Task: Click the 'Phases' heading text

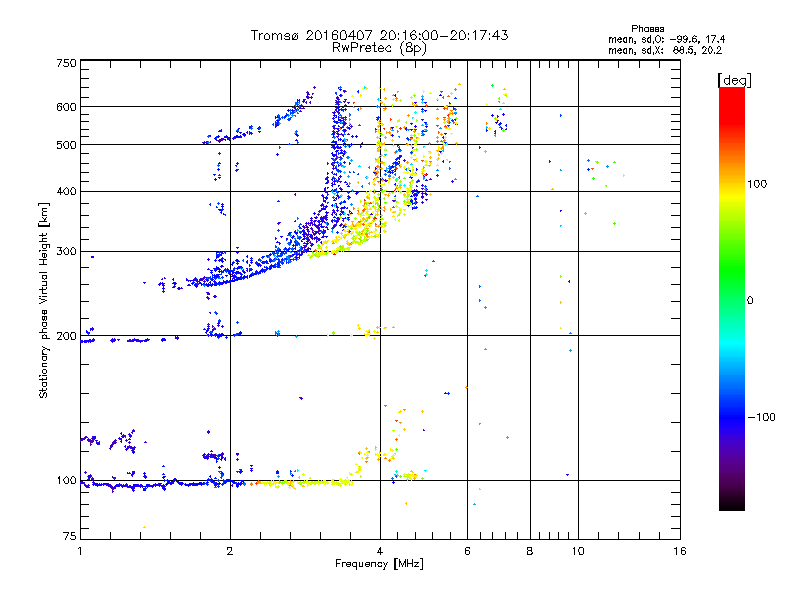Action: click(647, 29)
